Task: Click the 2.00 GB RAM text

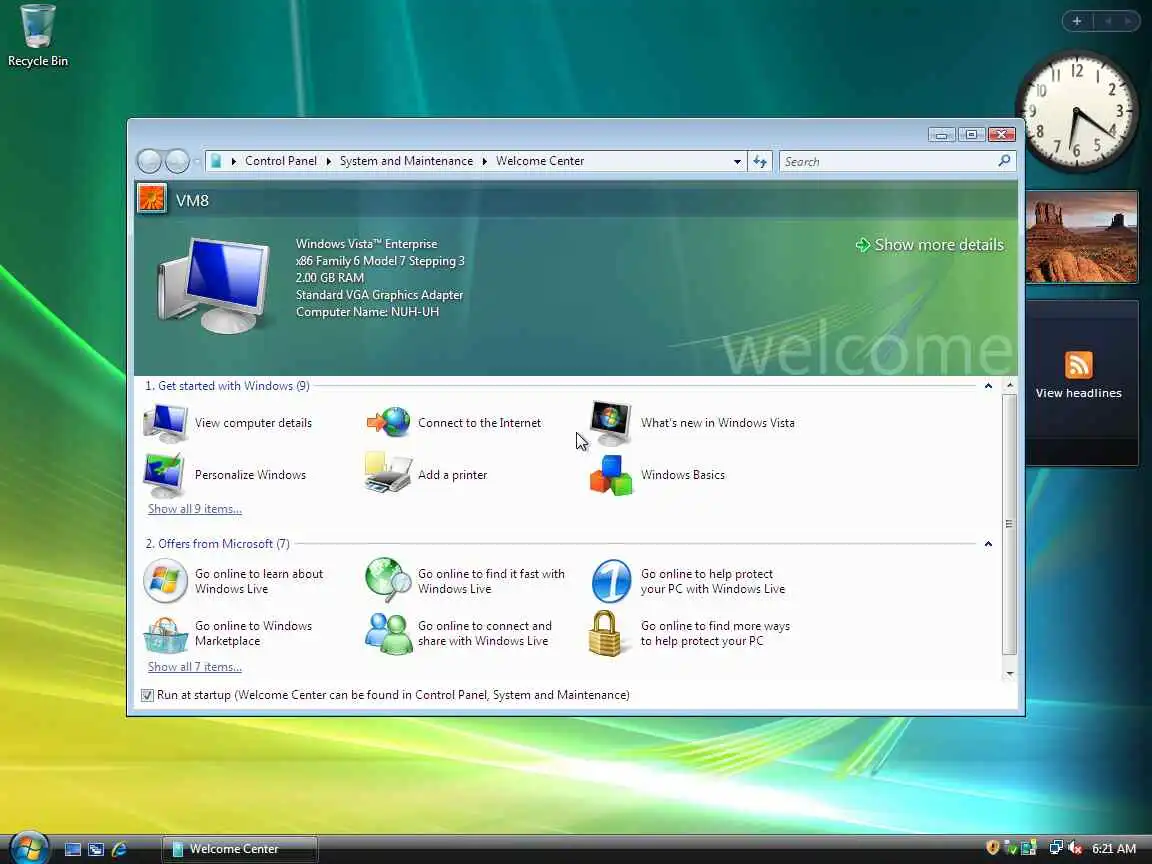Action: (x=330, y=278)
